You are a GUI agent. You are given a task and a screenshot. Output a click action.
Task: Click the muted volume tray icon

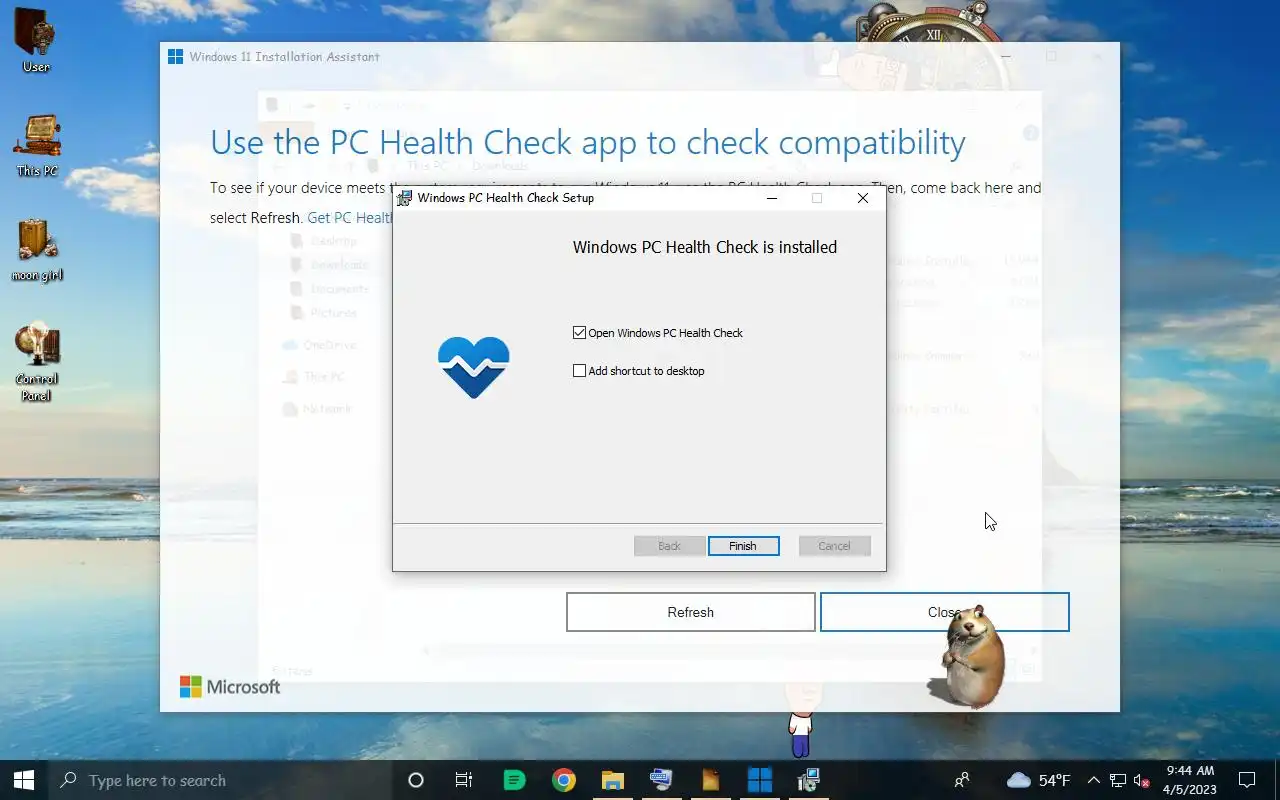pyautogui.click(x=1142, y=780)
